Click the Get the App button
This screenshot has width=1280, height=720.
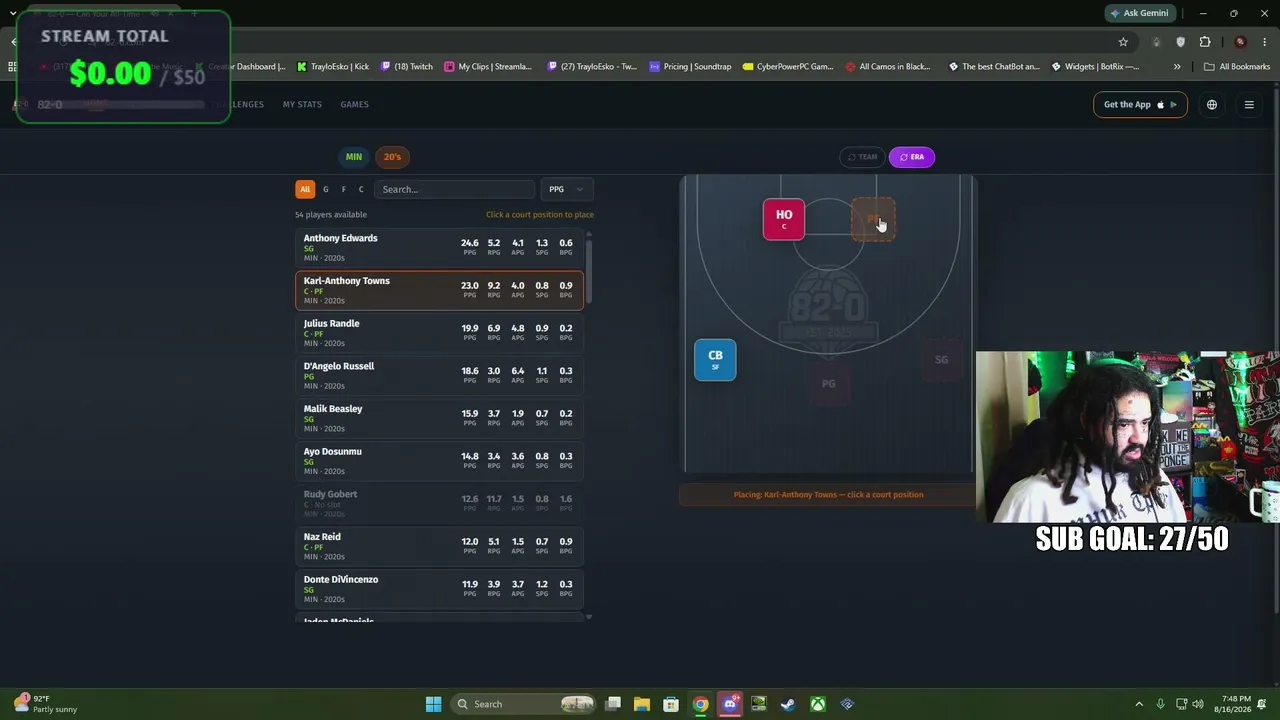1140,105
